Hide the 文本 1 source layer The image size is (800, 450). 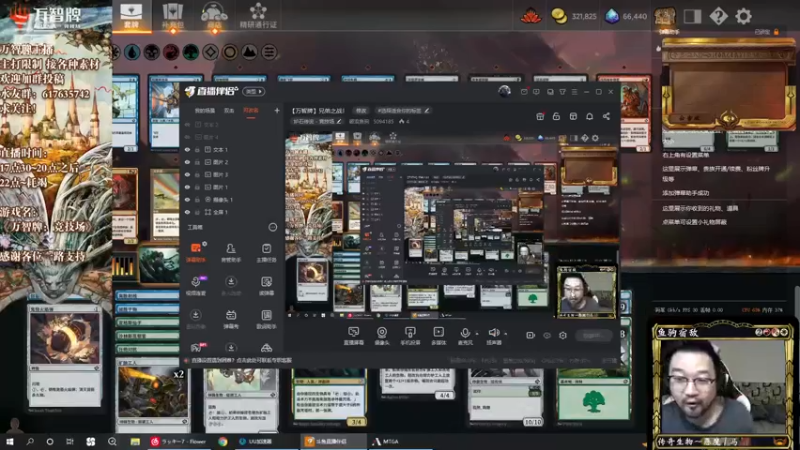[187, 150]
